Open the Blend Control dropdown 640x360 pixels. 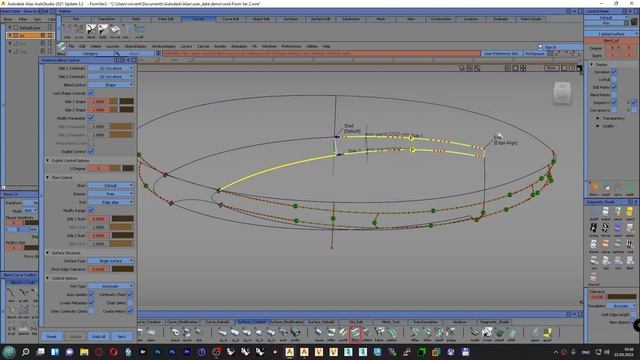pyautogui.click(x=110, y=85)
